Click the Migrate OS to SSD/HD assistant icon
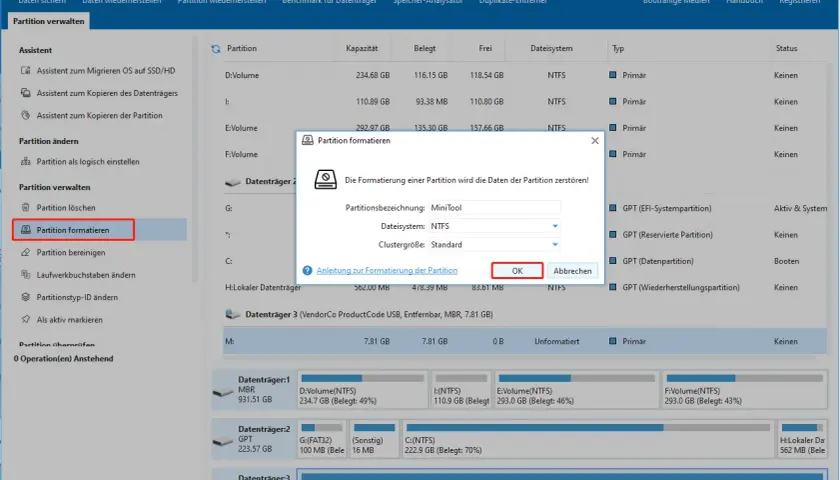 click(x=25, y=70)
